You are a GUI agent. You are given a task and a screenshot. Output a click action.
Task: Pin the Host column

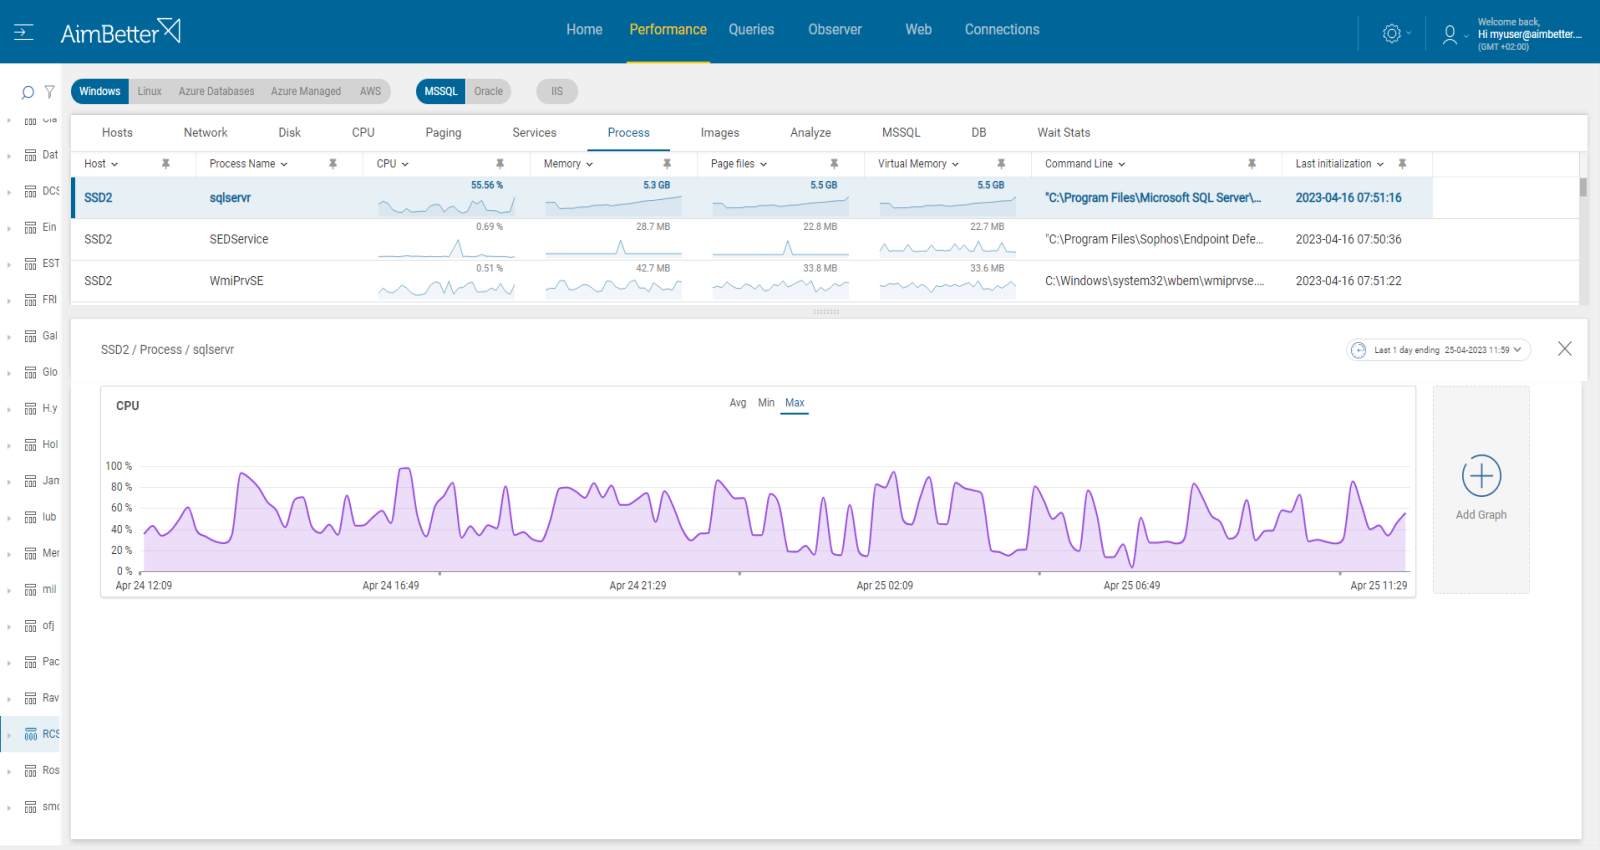tap(166, 164)
